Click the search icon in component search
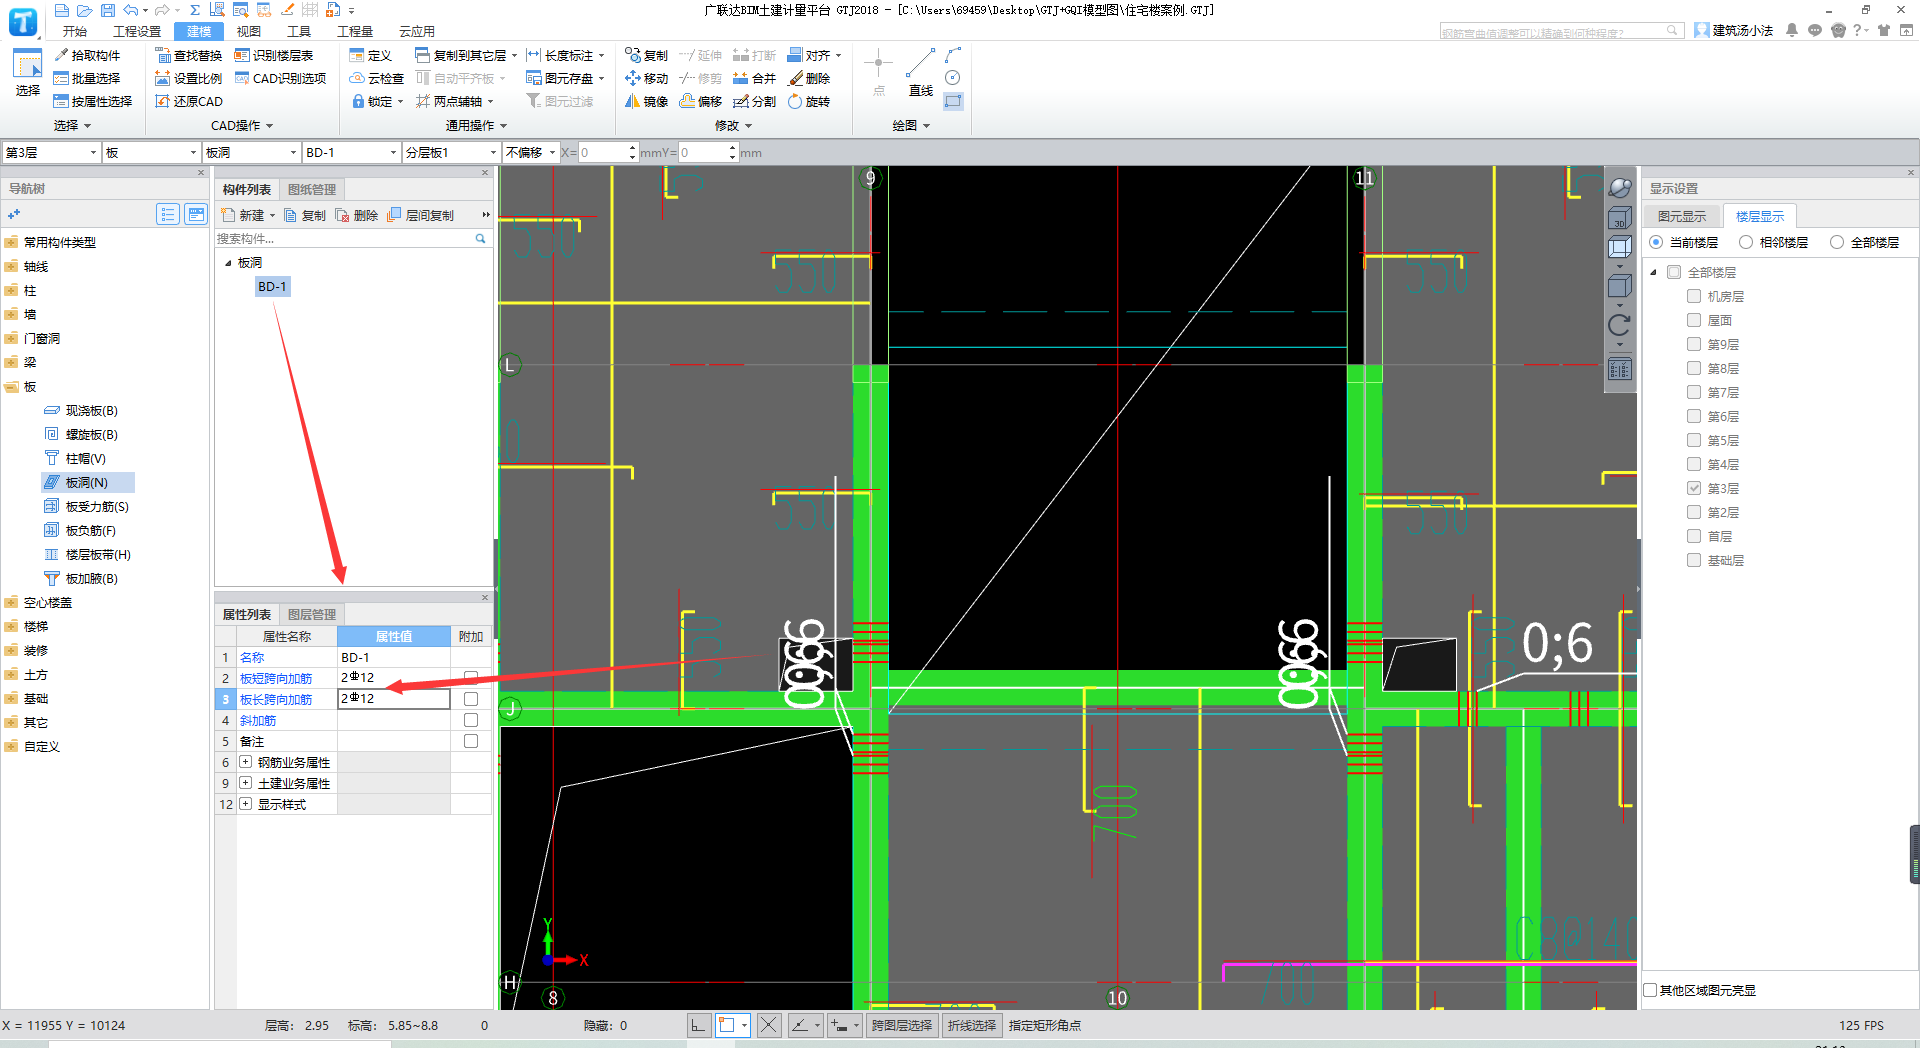 point(480,238)
